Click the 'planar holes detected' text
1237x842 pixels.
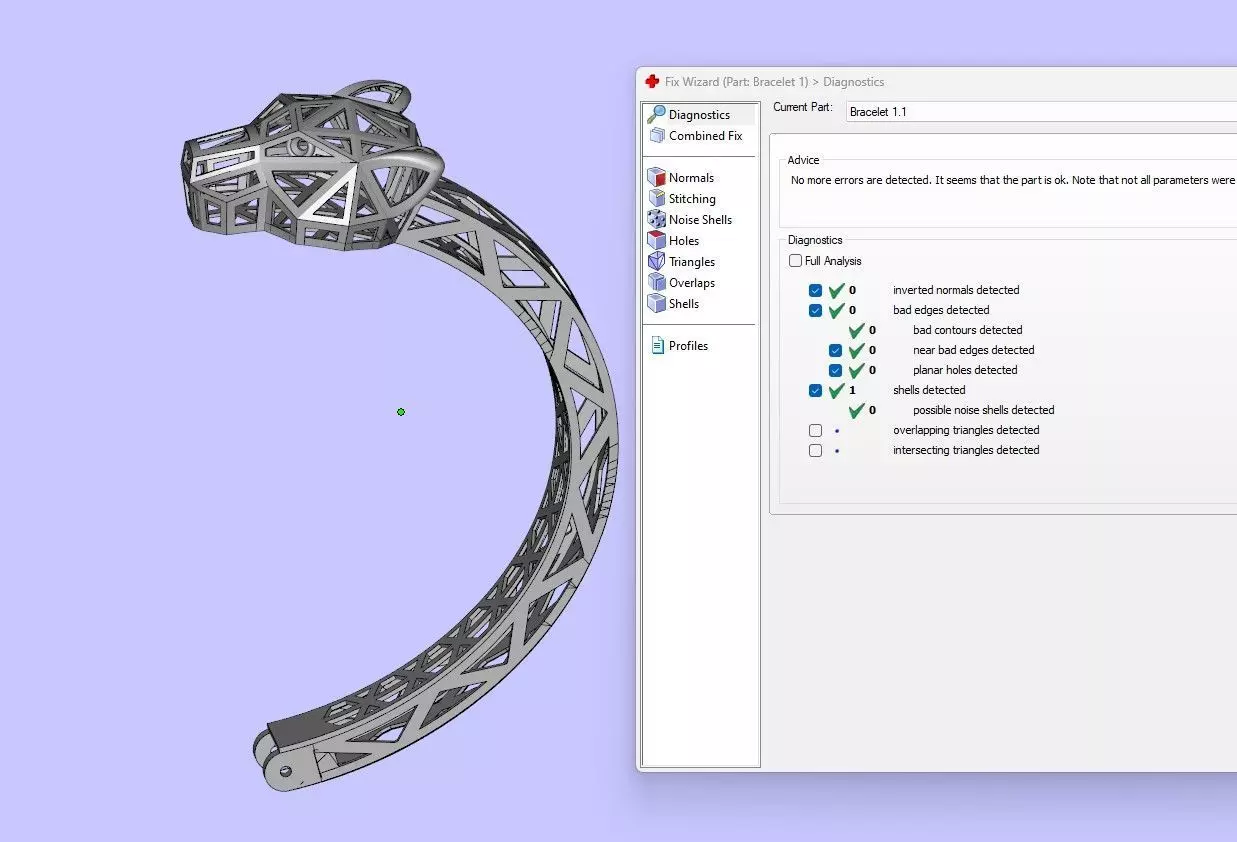tap(965, 370)
